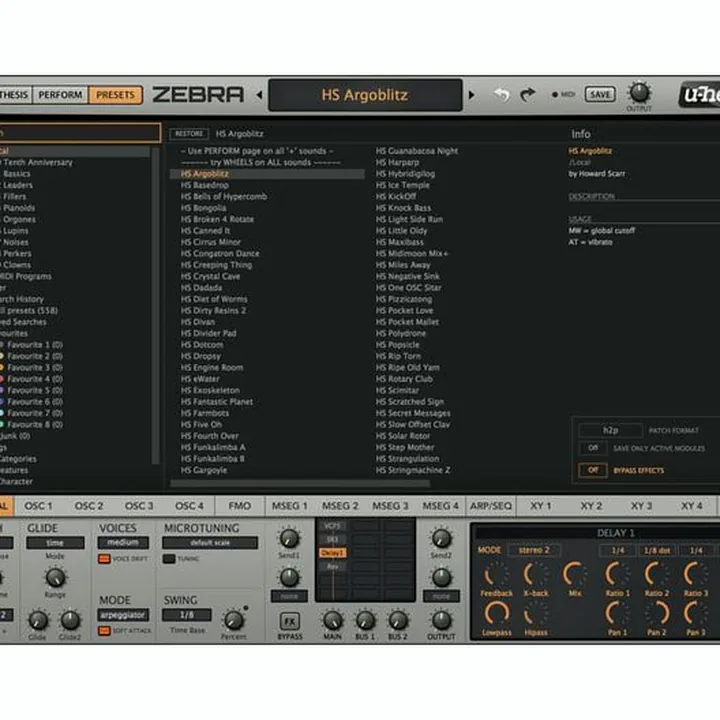Adjust the delay Feedback knob

point(496,574)
